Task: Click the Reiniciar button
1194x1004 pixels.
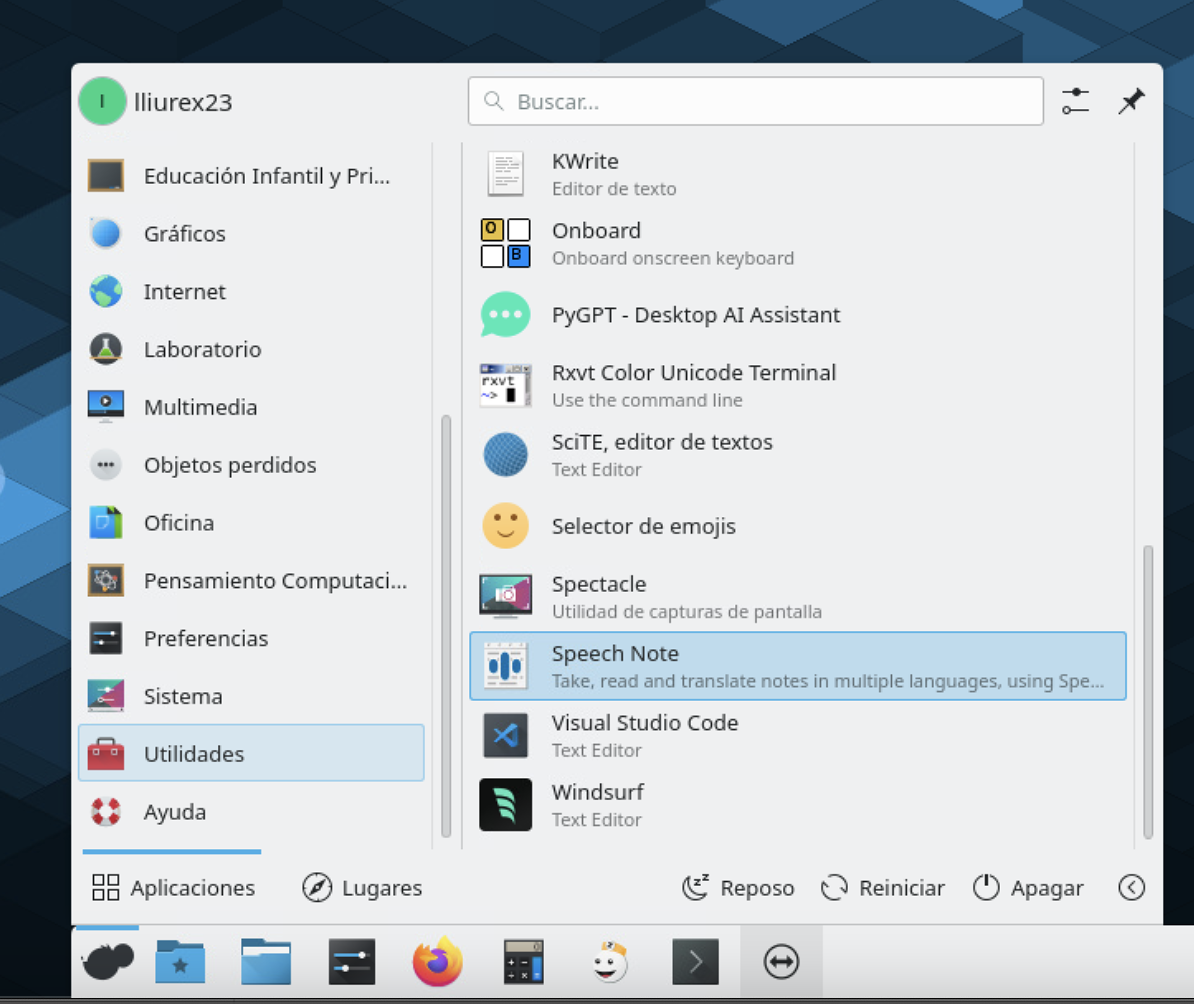Action: click(x=883, y=887)
